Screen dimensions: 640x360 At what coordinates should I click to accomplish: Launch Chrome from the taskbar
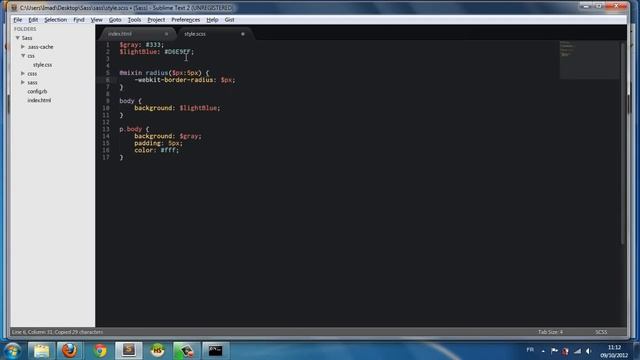[x=100, y=351]
